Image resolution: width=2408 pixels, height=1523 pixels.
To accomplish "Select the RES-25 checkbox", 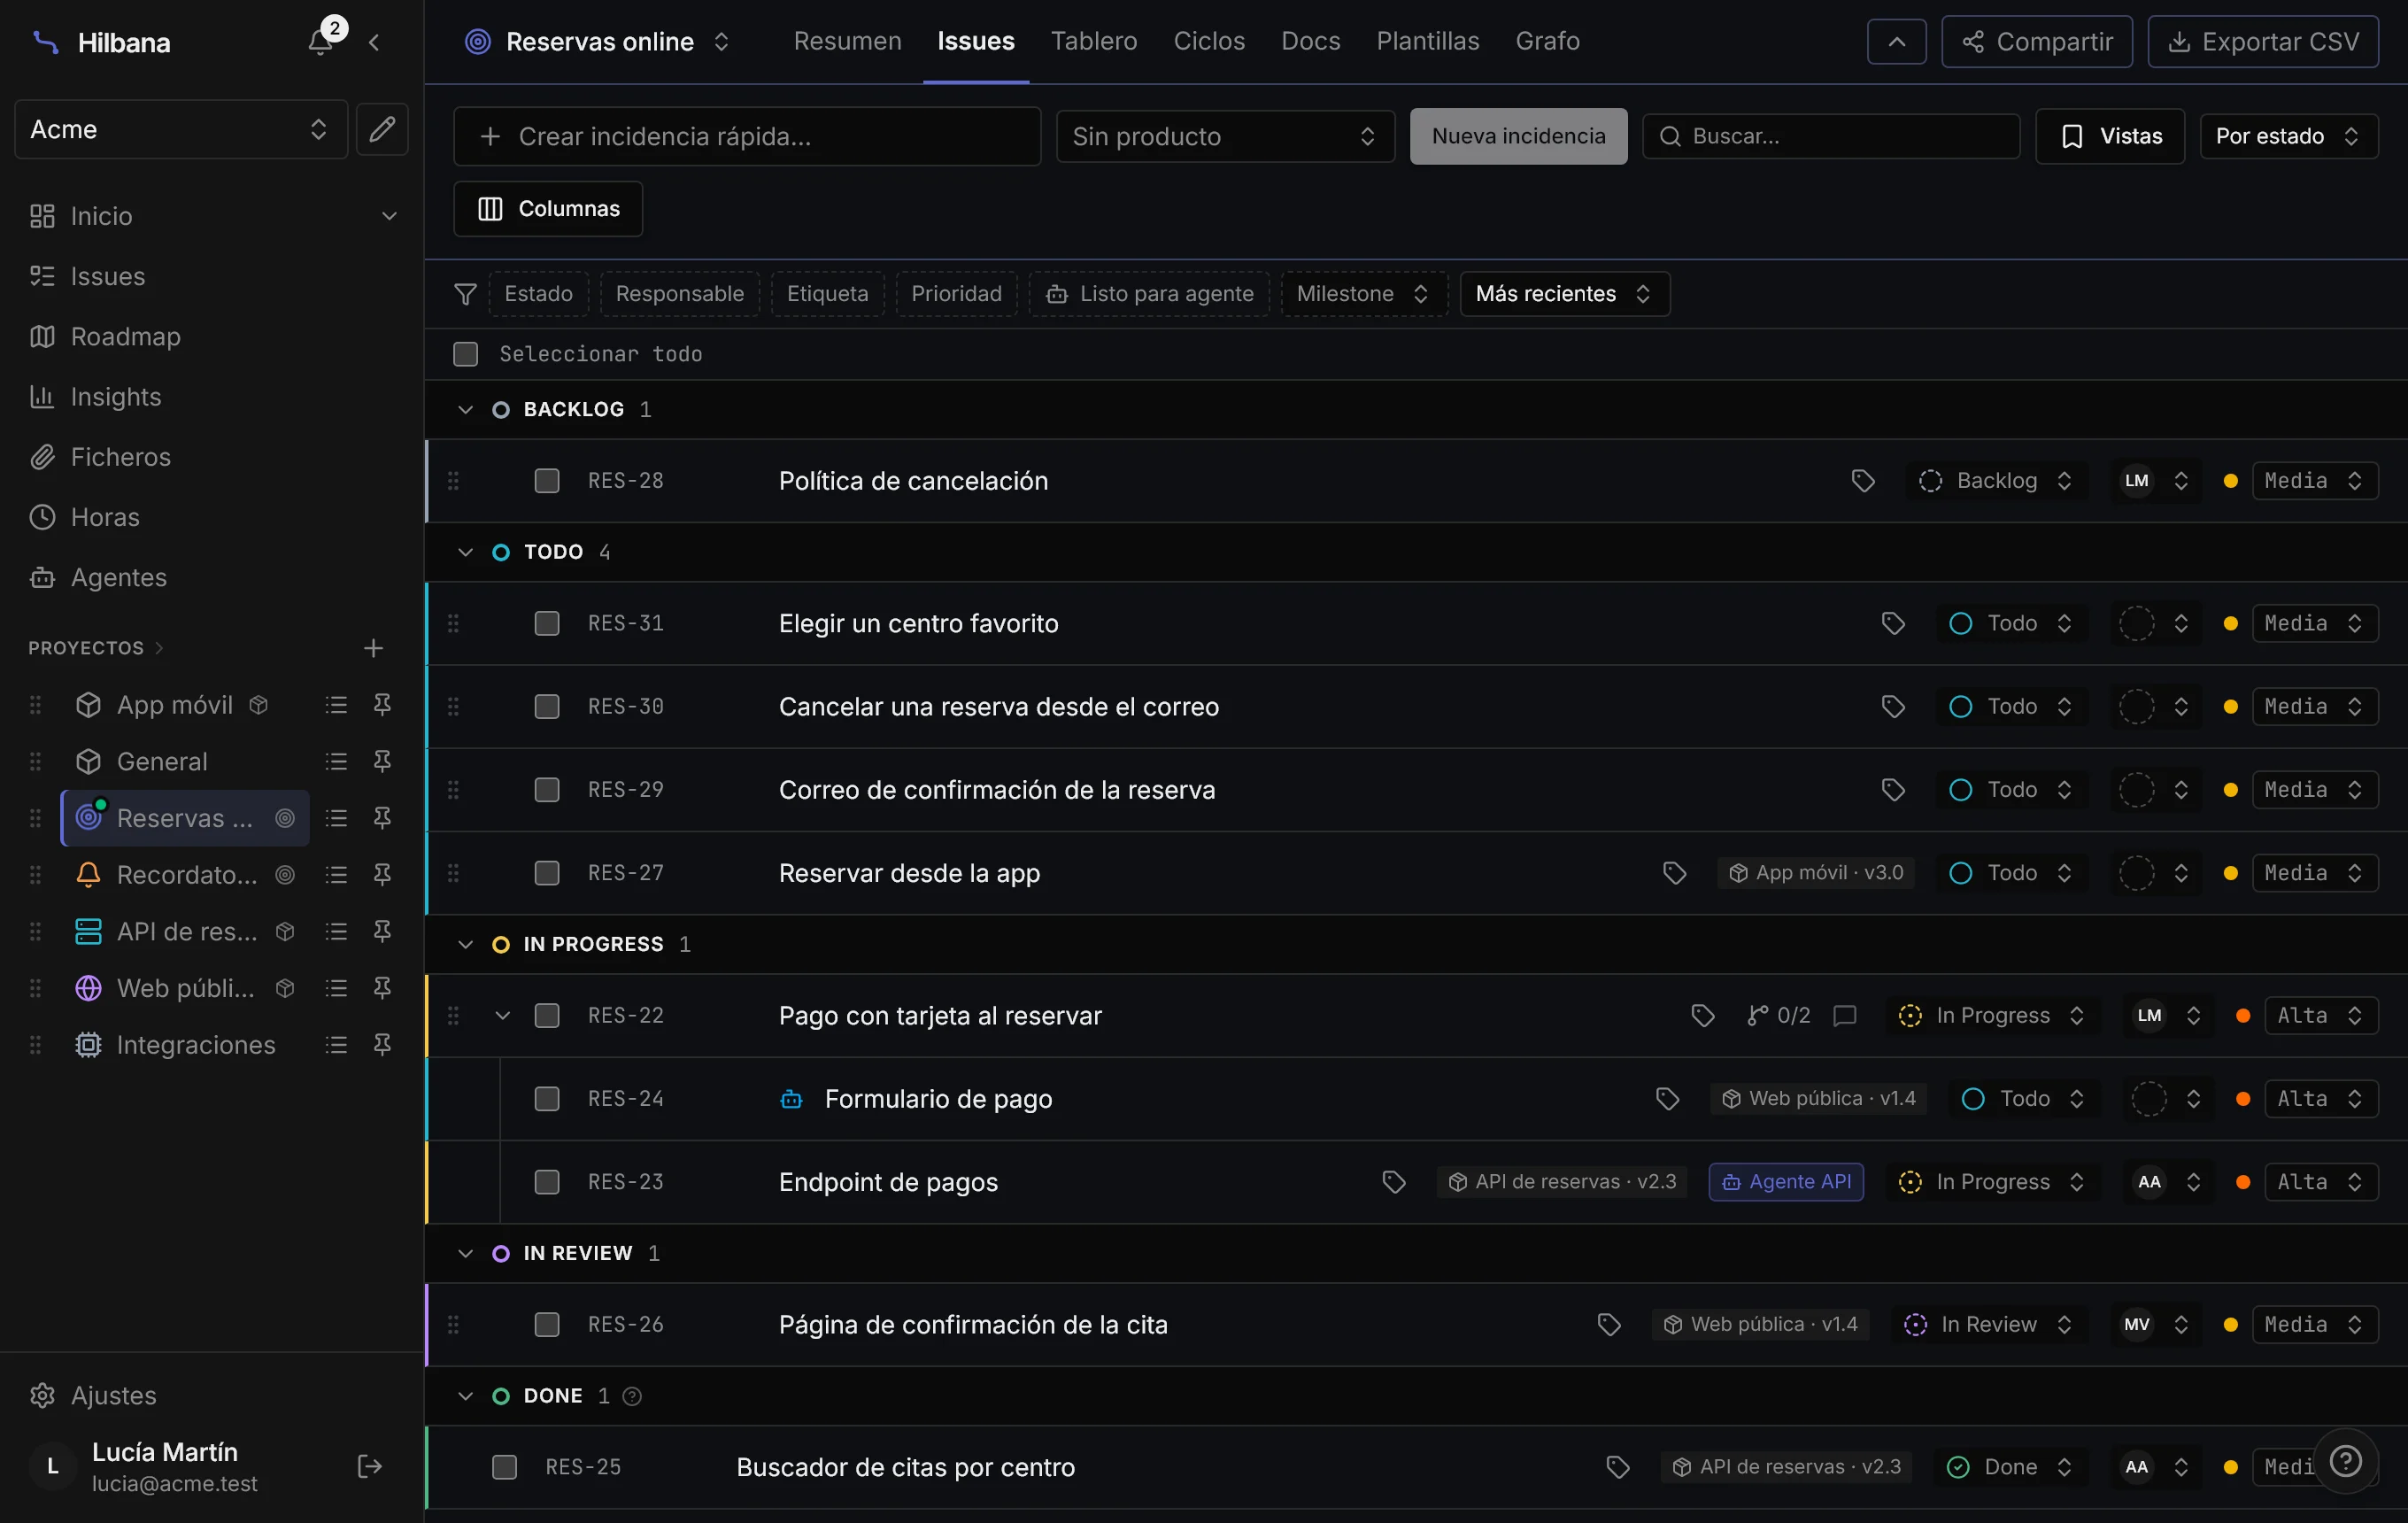I will point(505,1467).
